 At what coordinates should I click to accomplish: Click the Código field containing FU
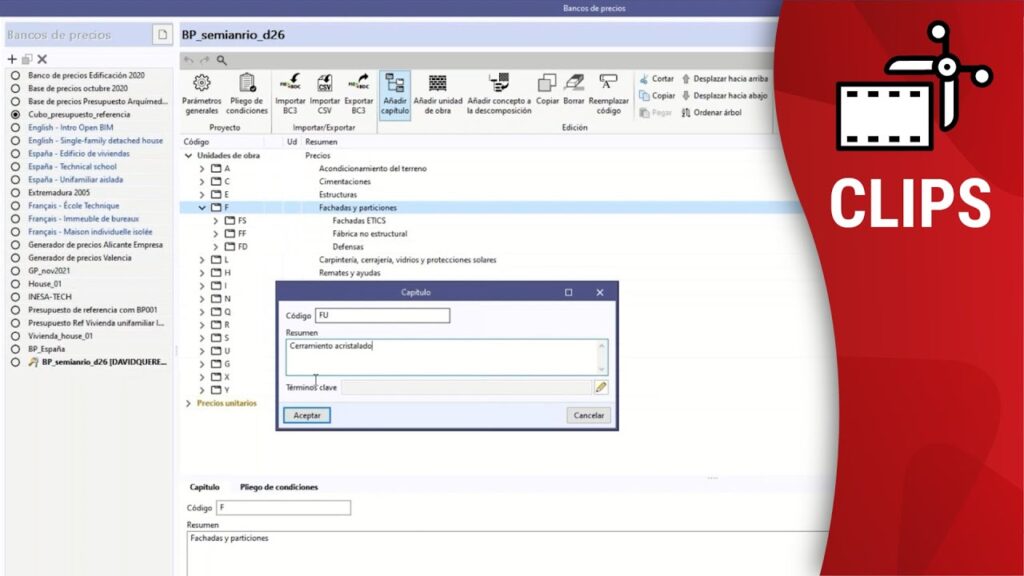[x=382, y=316]
